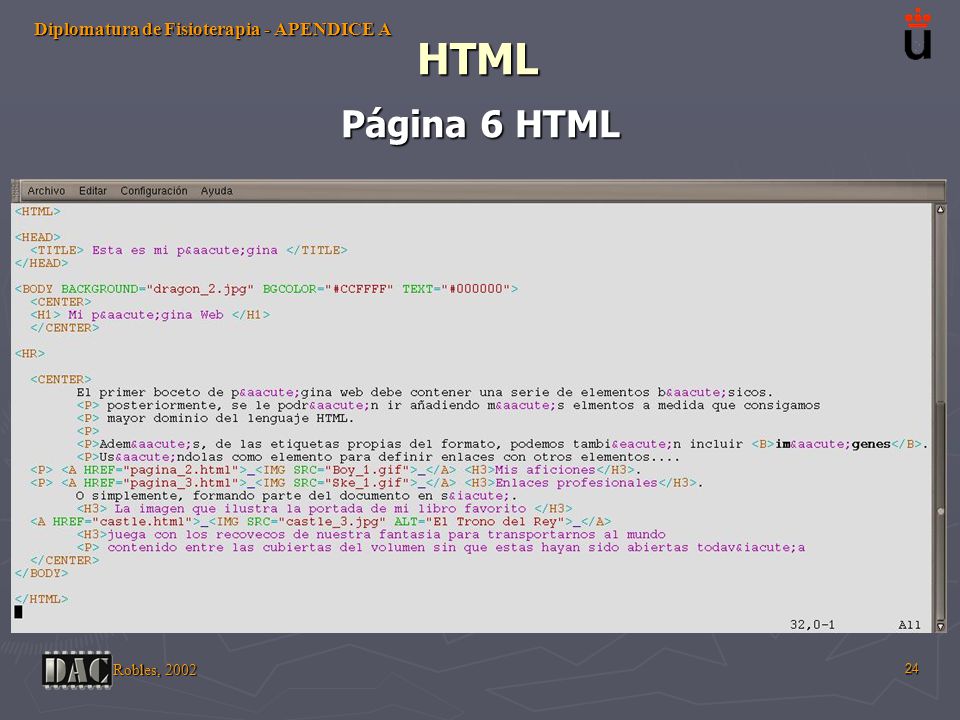960x720 pixels.
Task: Open the Ayuda menu
Action: [x=217, y=191]
